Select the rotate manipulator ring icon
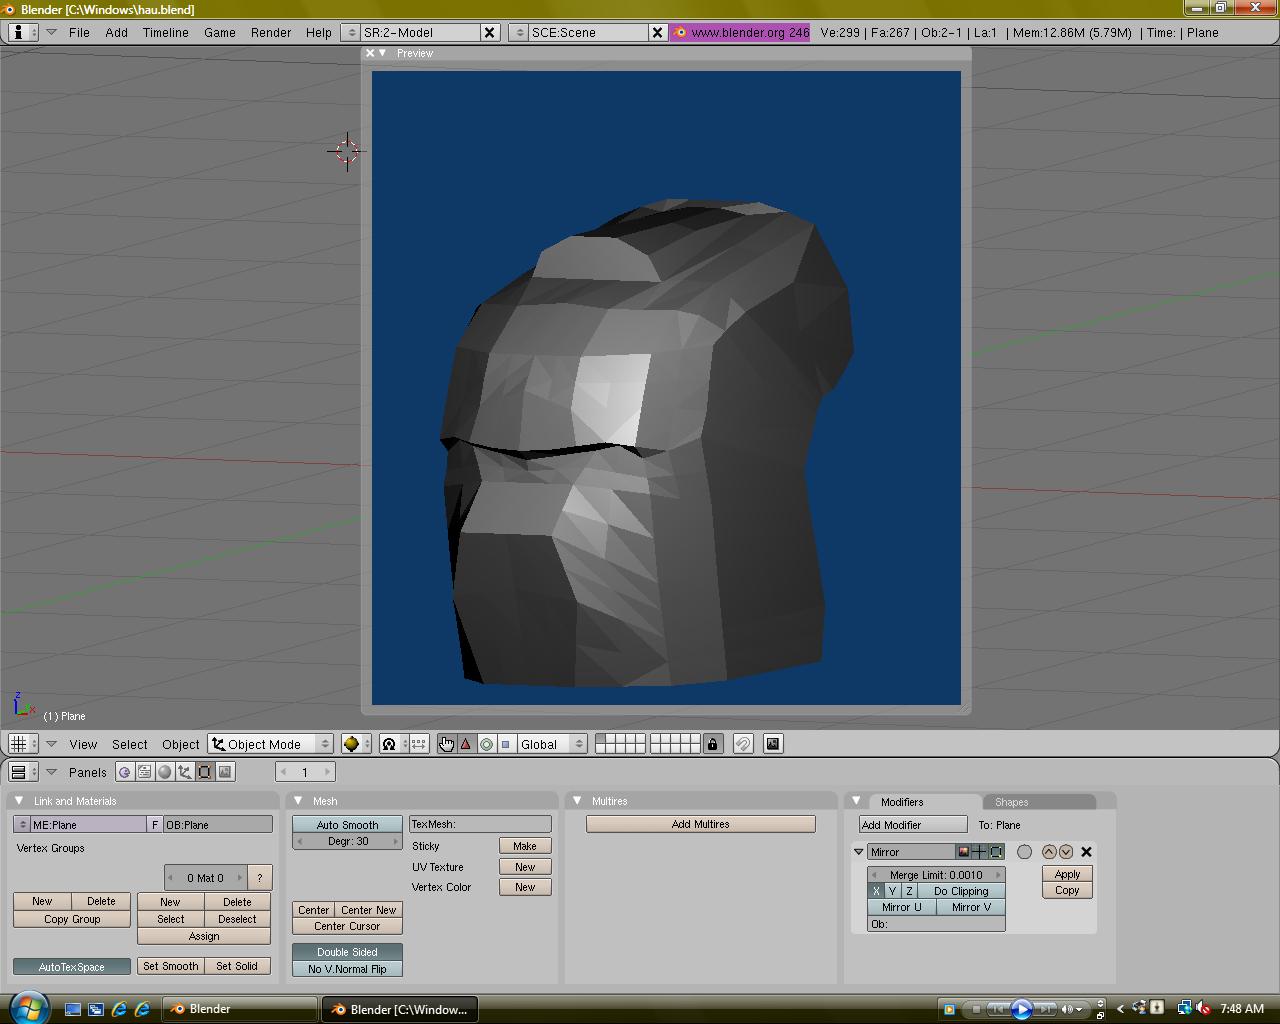The image size is (1280, 1024). pos(486,744)
